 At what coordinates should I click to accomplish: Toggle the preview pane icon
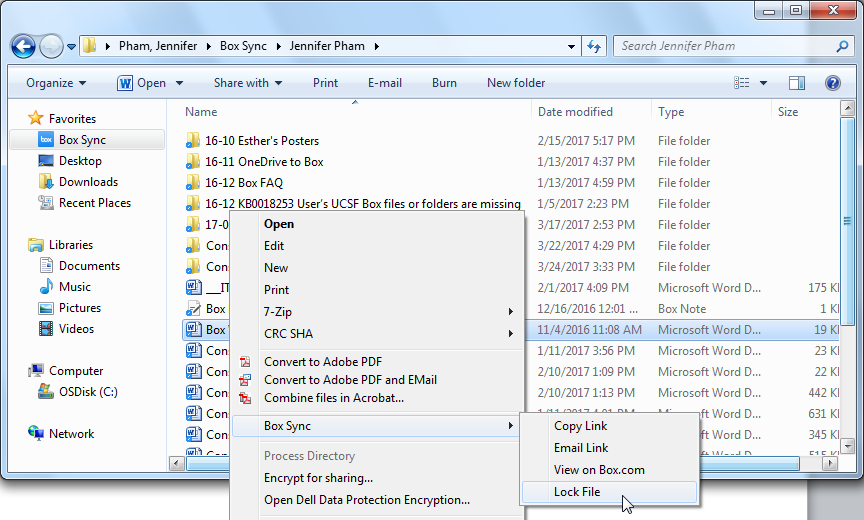(x=797, y=83)
